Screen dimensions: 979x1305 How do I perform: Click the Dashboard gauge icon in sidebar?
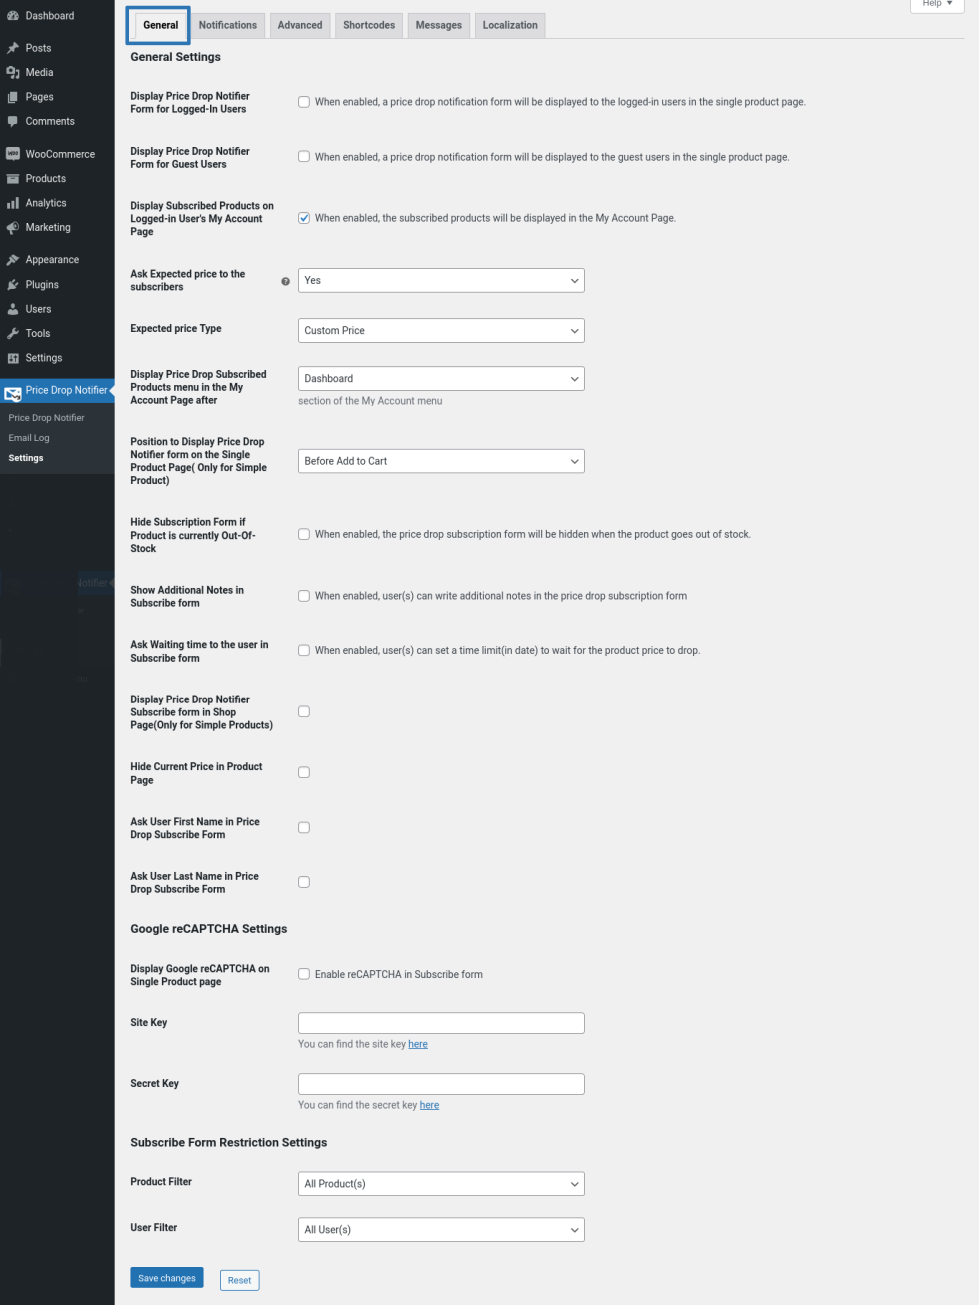click(13, 16)
